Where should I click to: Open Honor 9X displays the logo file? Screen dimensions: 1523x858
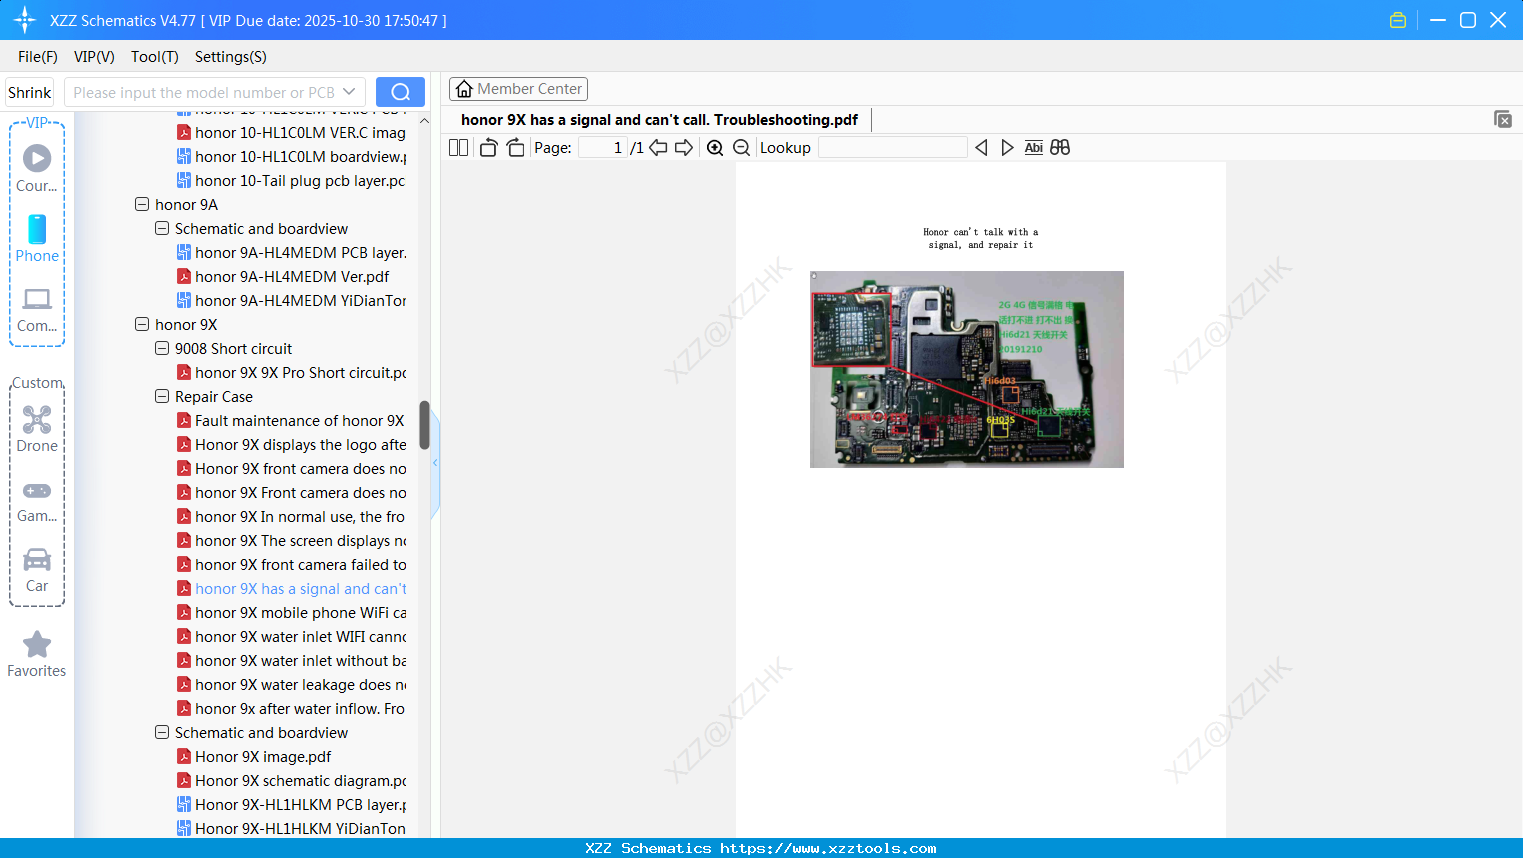pos(292,444)
